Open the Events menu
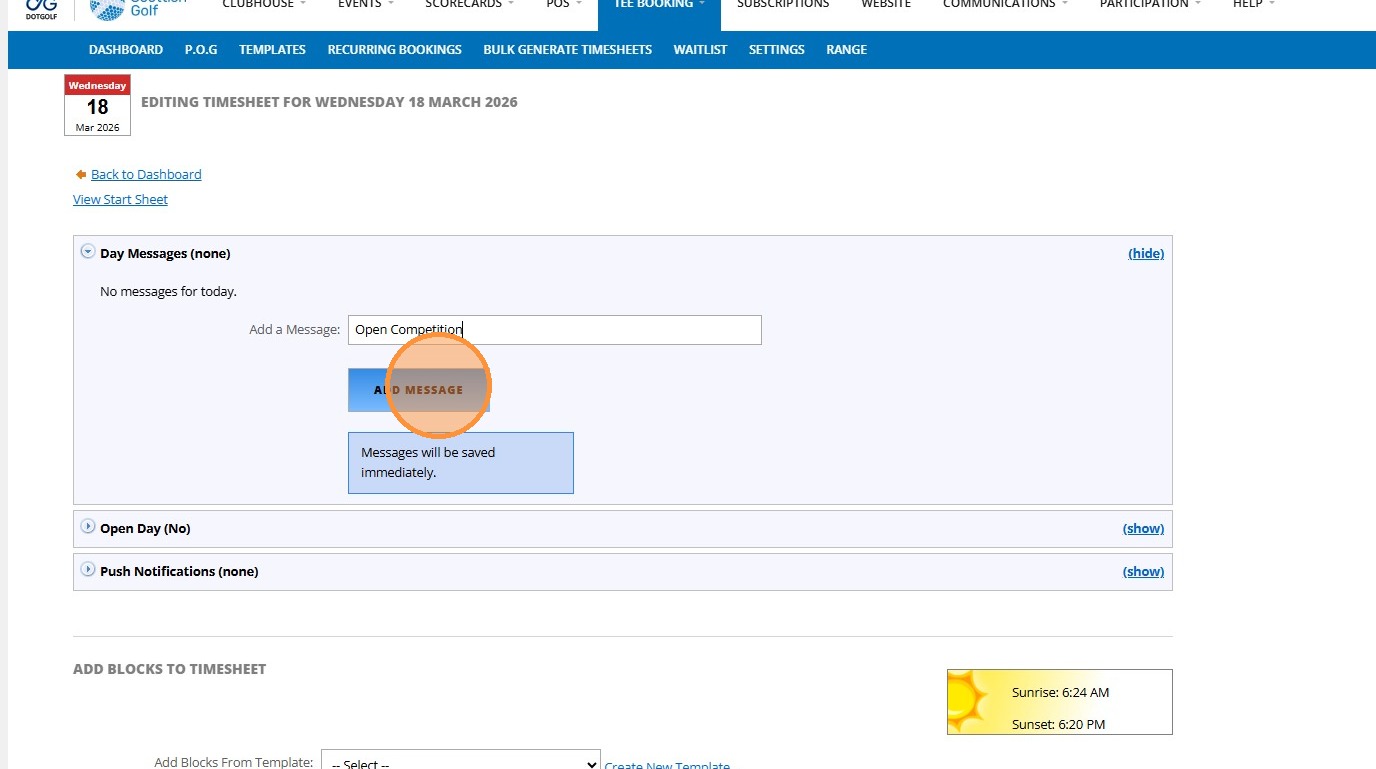The image size is (1376, 769). (365, 5)
